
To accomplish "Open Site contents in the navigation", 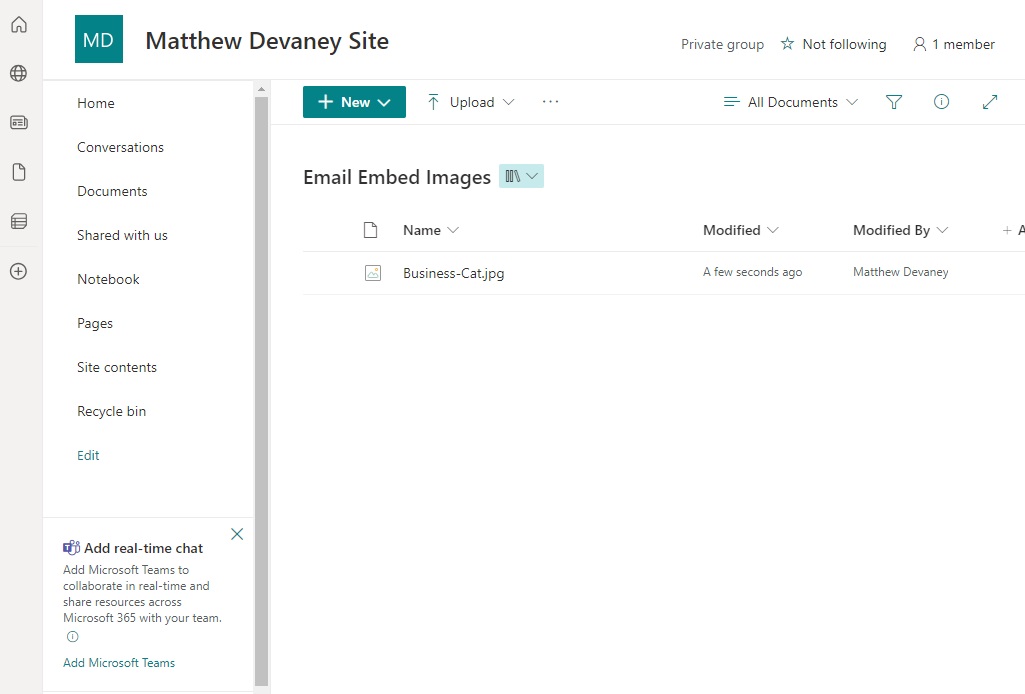I will coord(117,367).
